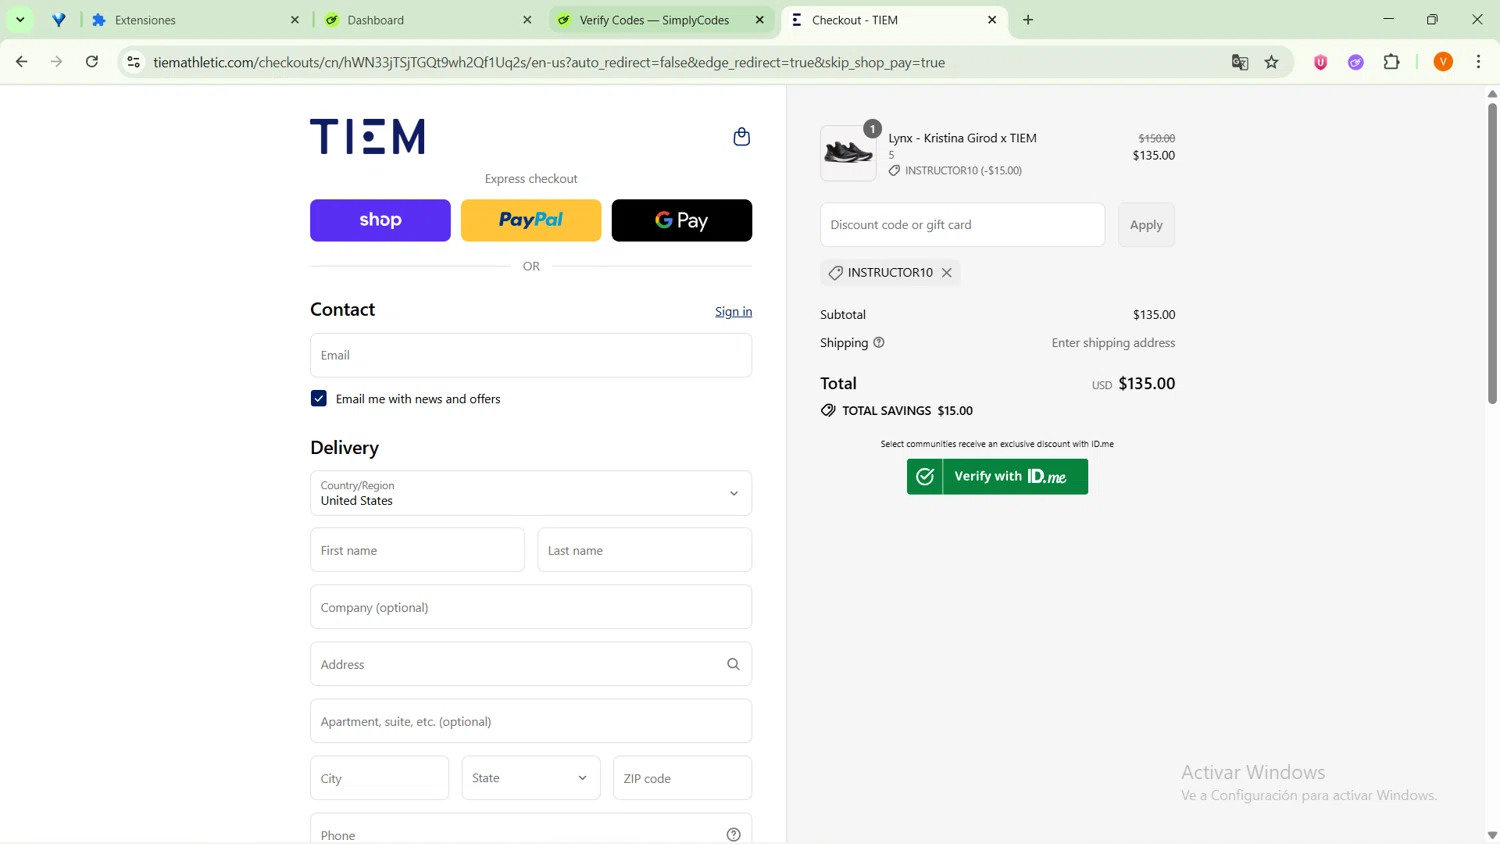Focus the ZIP code field

[682, 778]
